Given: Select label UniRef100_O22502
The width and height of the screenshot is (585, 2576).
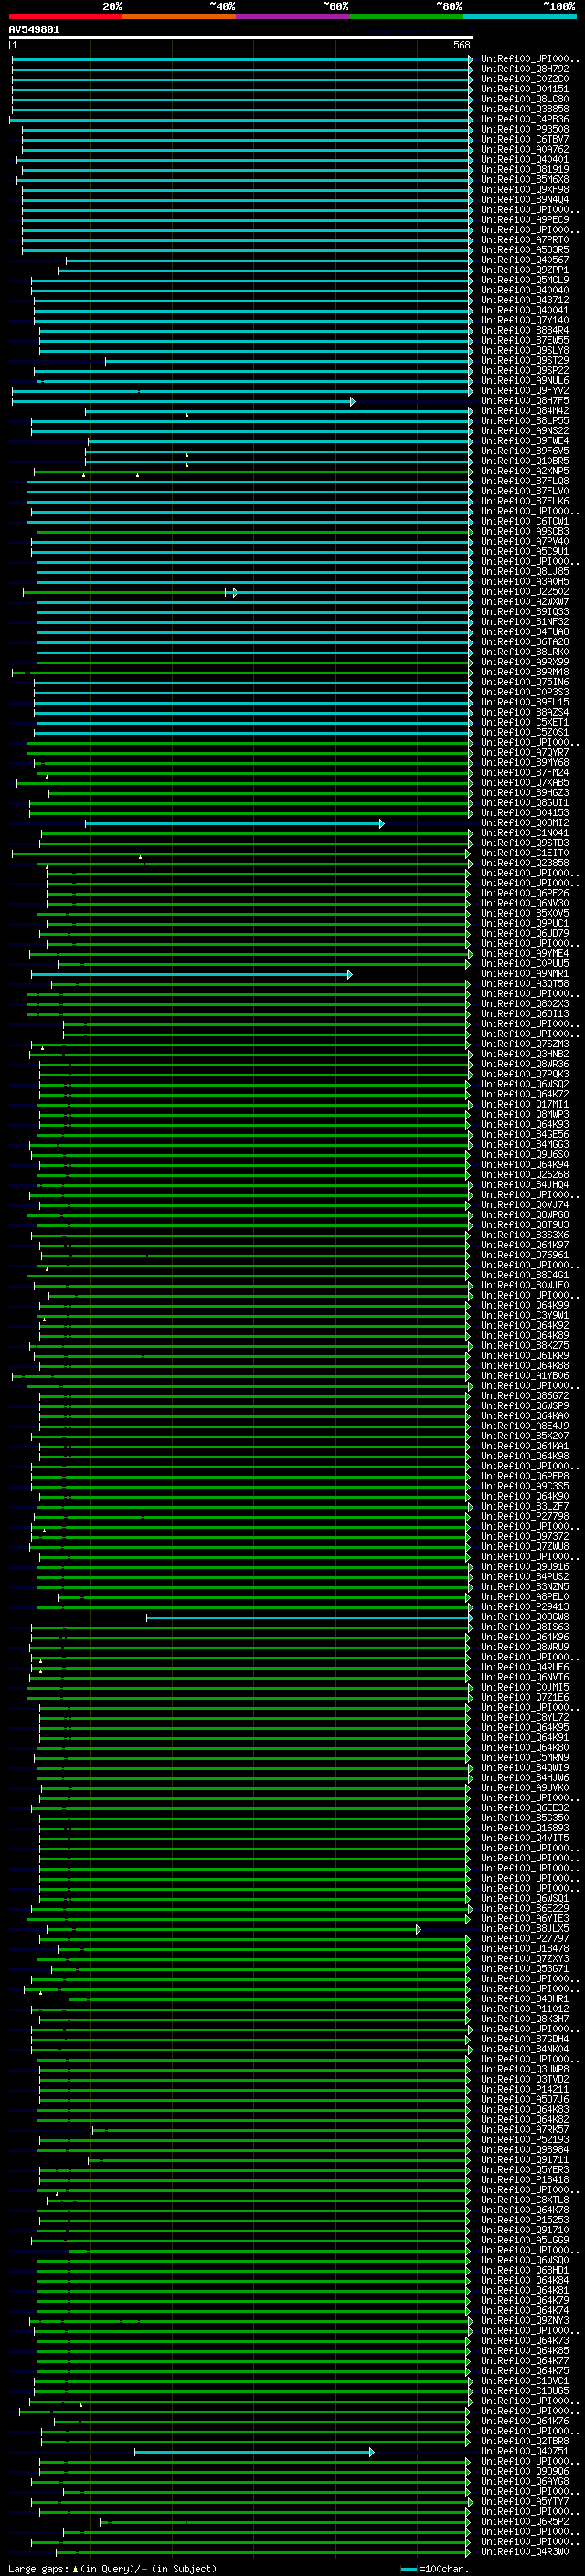Looking at the screenshot, I should (525, 592).
